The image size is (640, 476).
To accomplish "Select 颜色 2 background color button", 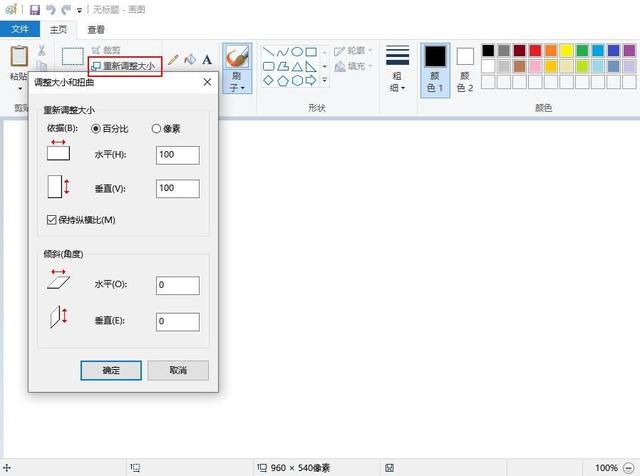I will (465, 70).
